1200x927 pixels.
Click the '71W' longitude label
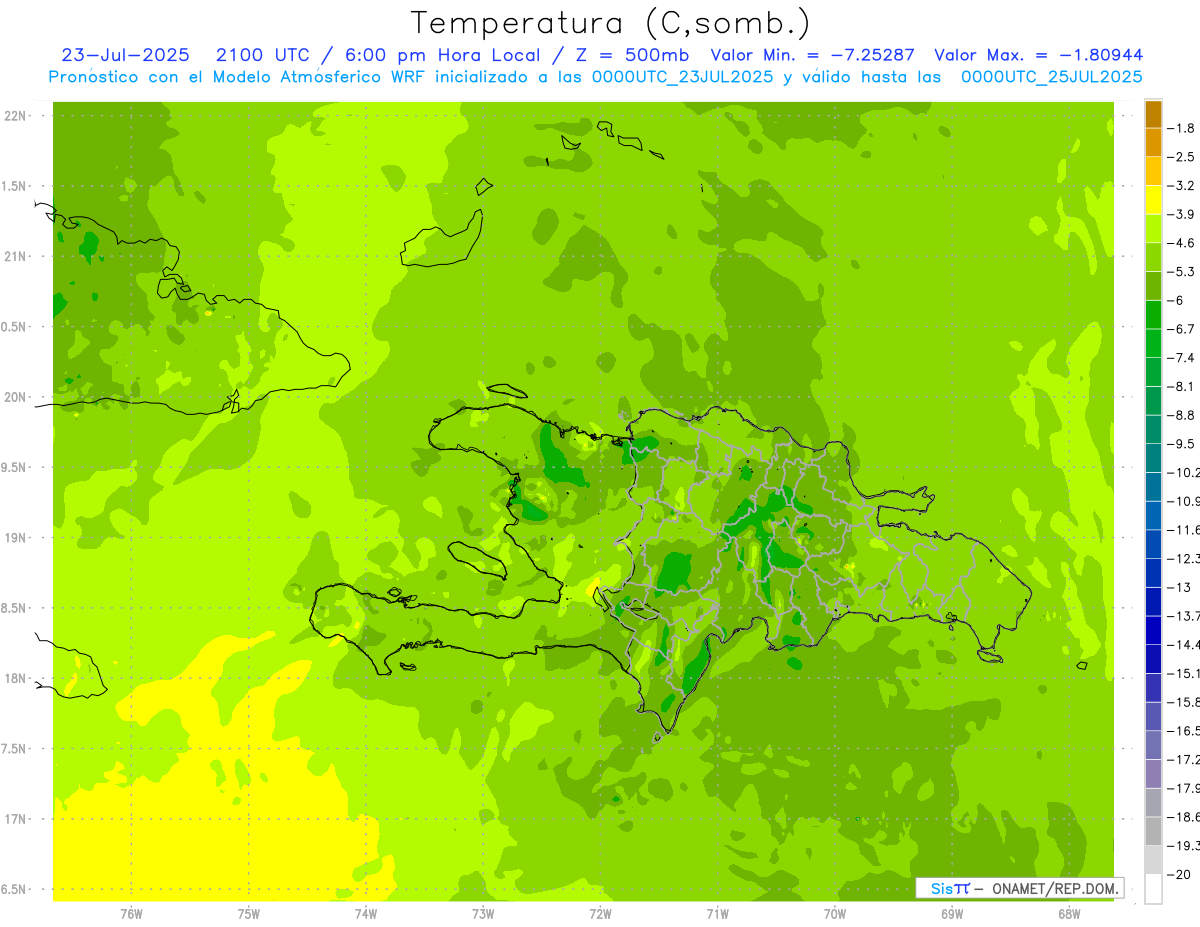717,914
